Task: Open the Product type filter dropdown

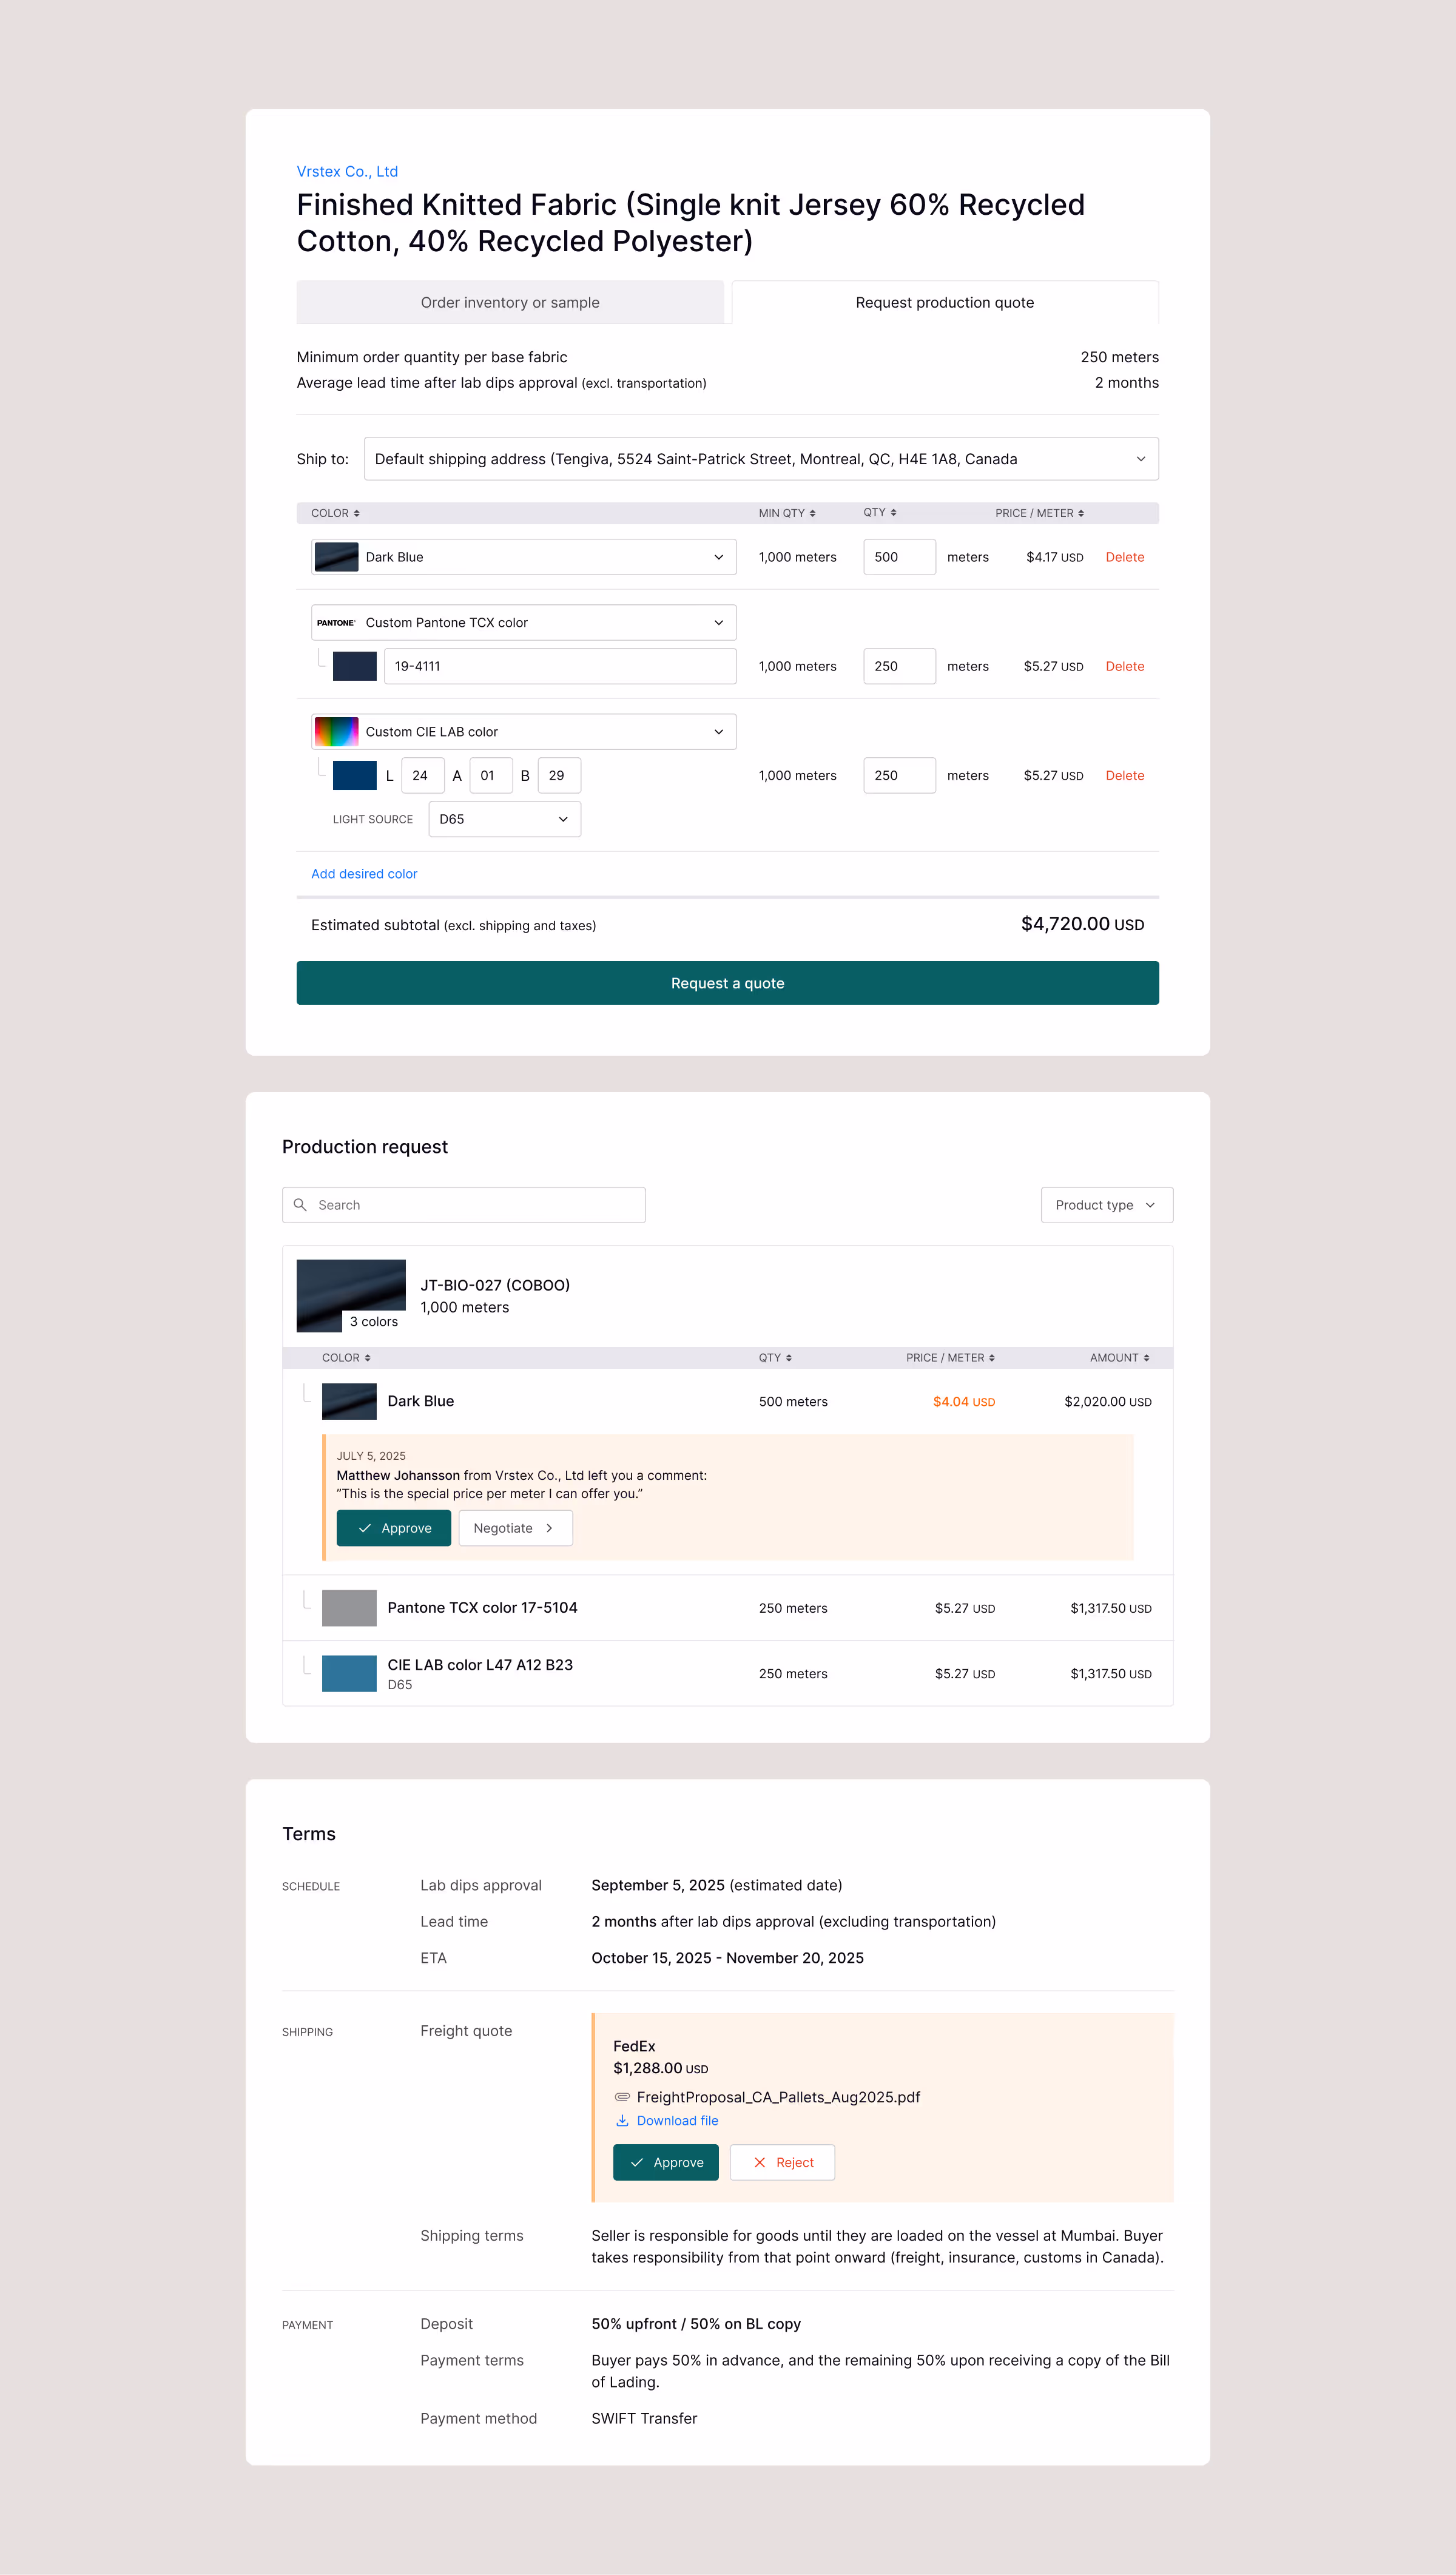Action: click(1106, 1205)
